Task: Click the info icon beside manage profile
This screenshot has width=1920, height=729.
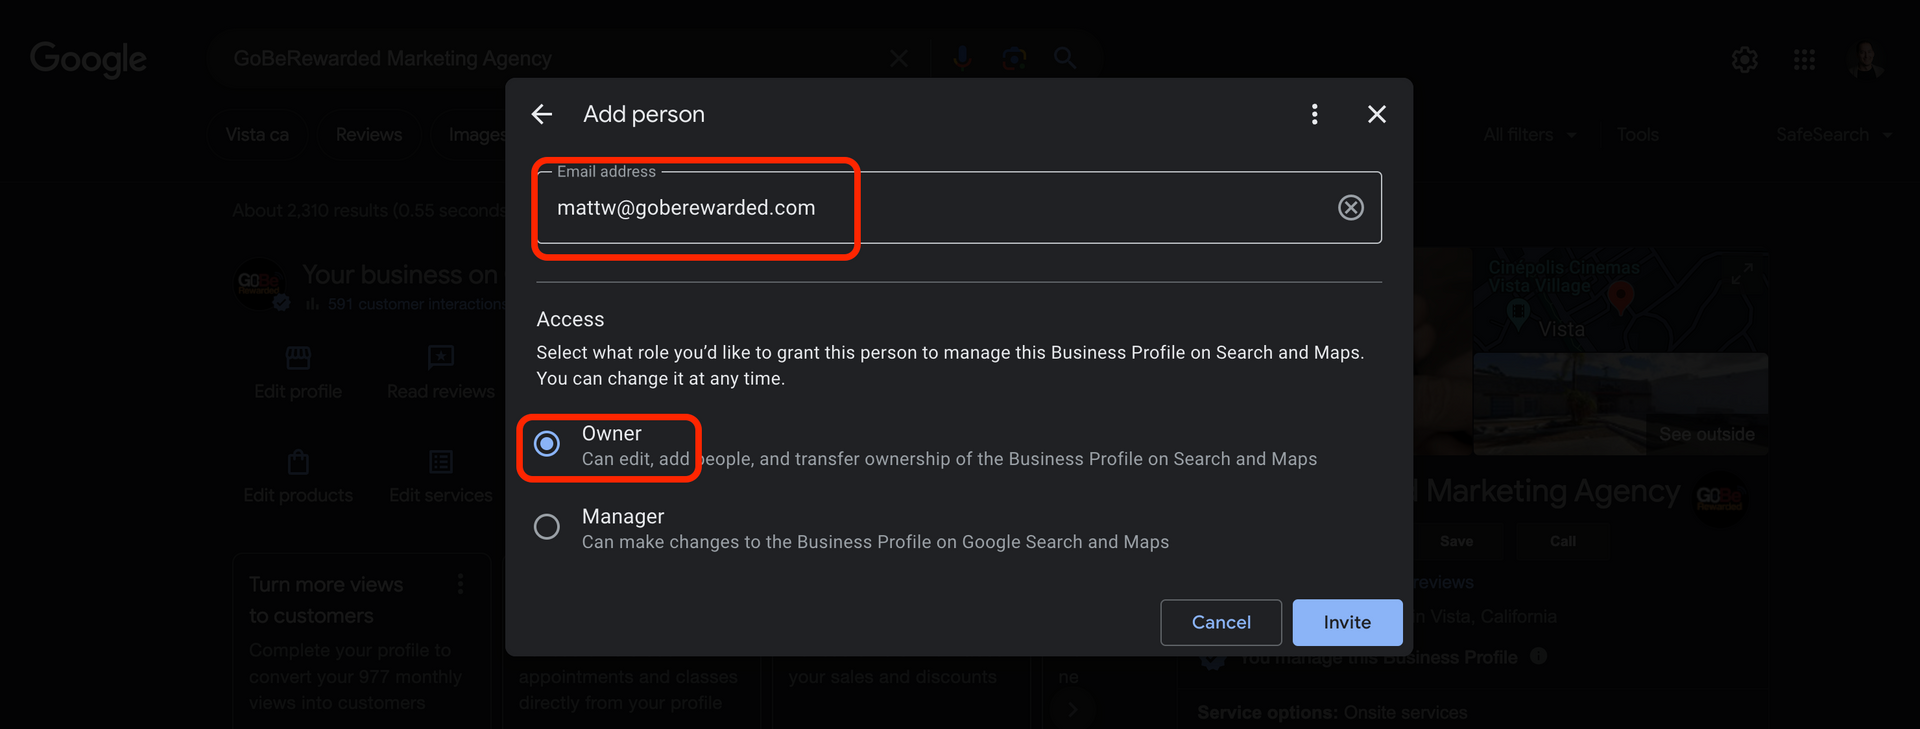Action: coord(1539,656)
